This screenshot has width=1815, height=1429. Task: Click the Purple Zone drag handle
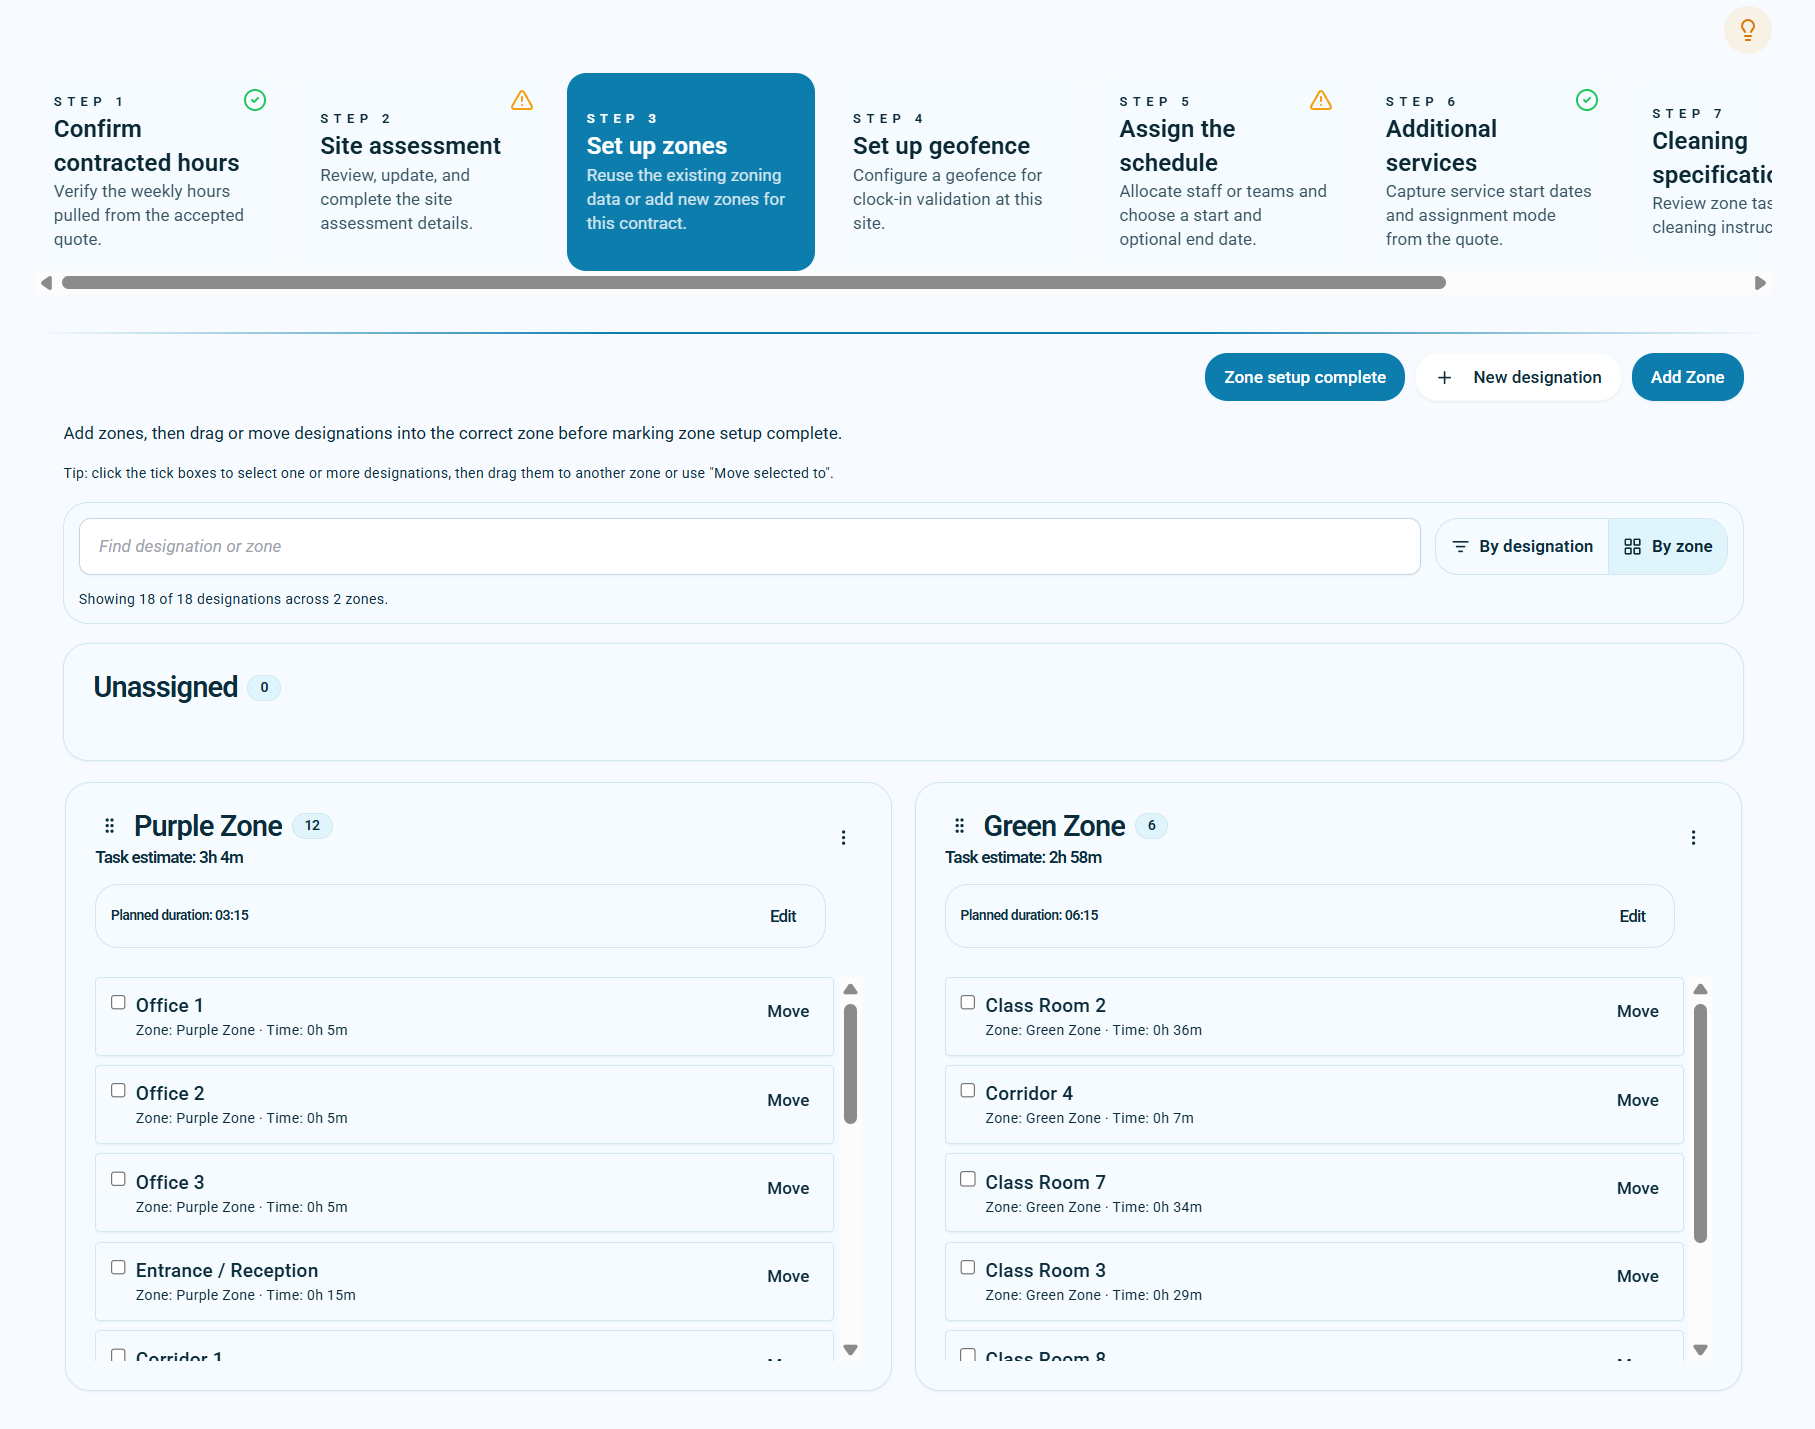110,826
